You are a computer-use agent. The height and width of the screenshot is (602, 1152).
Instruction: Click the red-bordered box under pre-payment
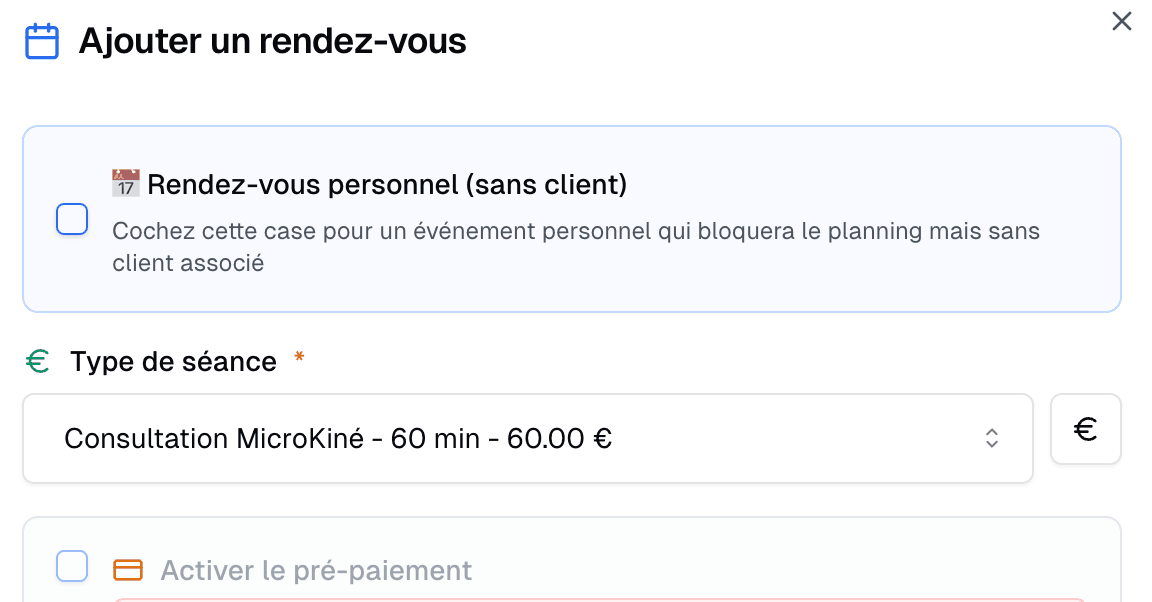click(x=600, y=599)
